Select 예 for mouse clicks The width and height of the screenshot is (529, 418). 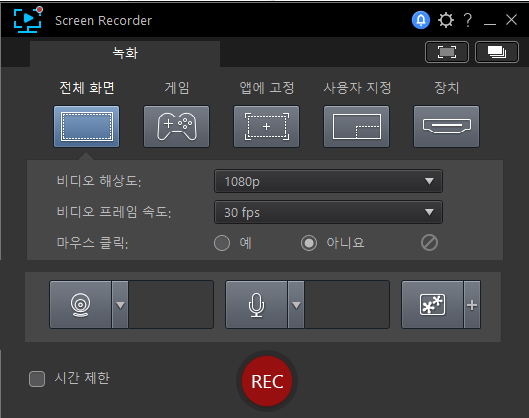222,243
